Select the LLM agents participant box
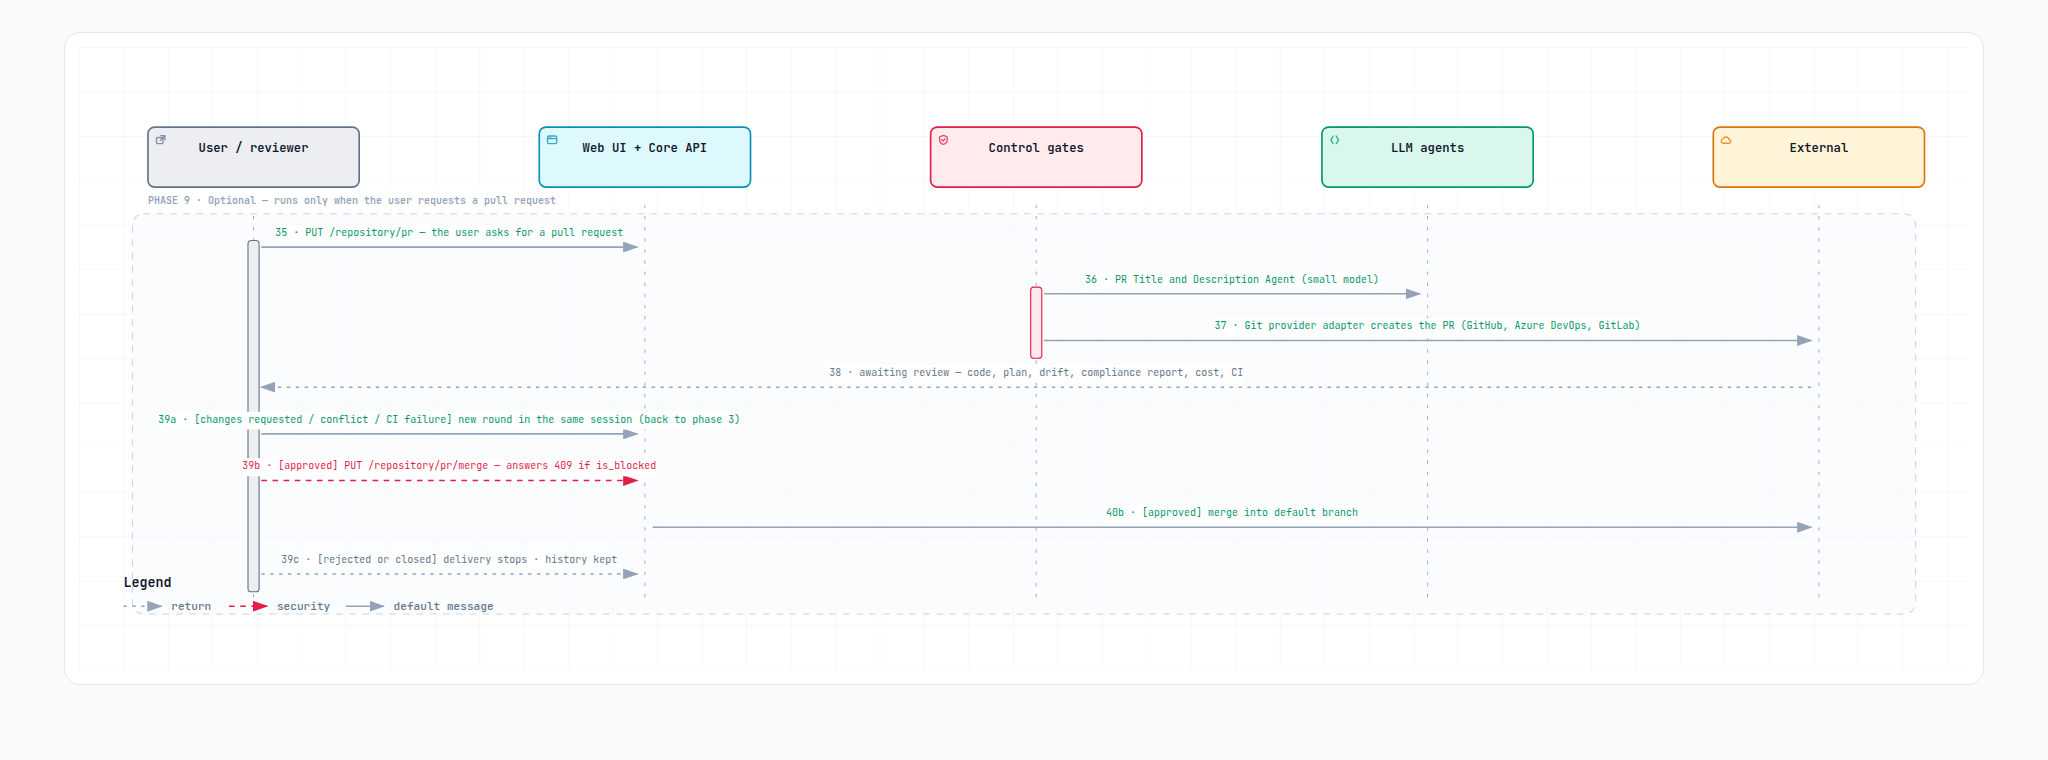The width and height of the screenshot is (2048, 760). (1427, 157)
